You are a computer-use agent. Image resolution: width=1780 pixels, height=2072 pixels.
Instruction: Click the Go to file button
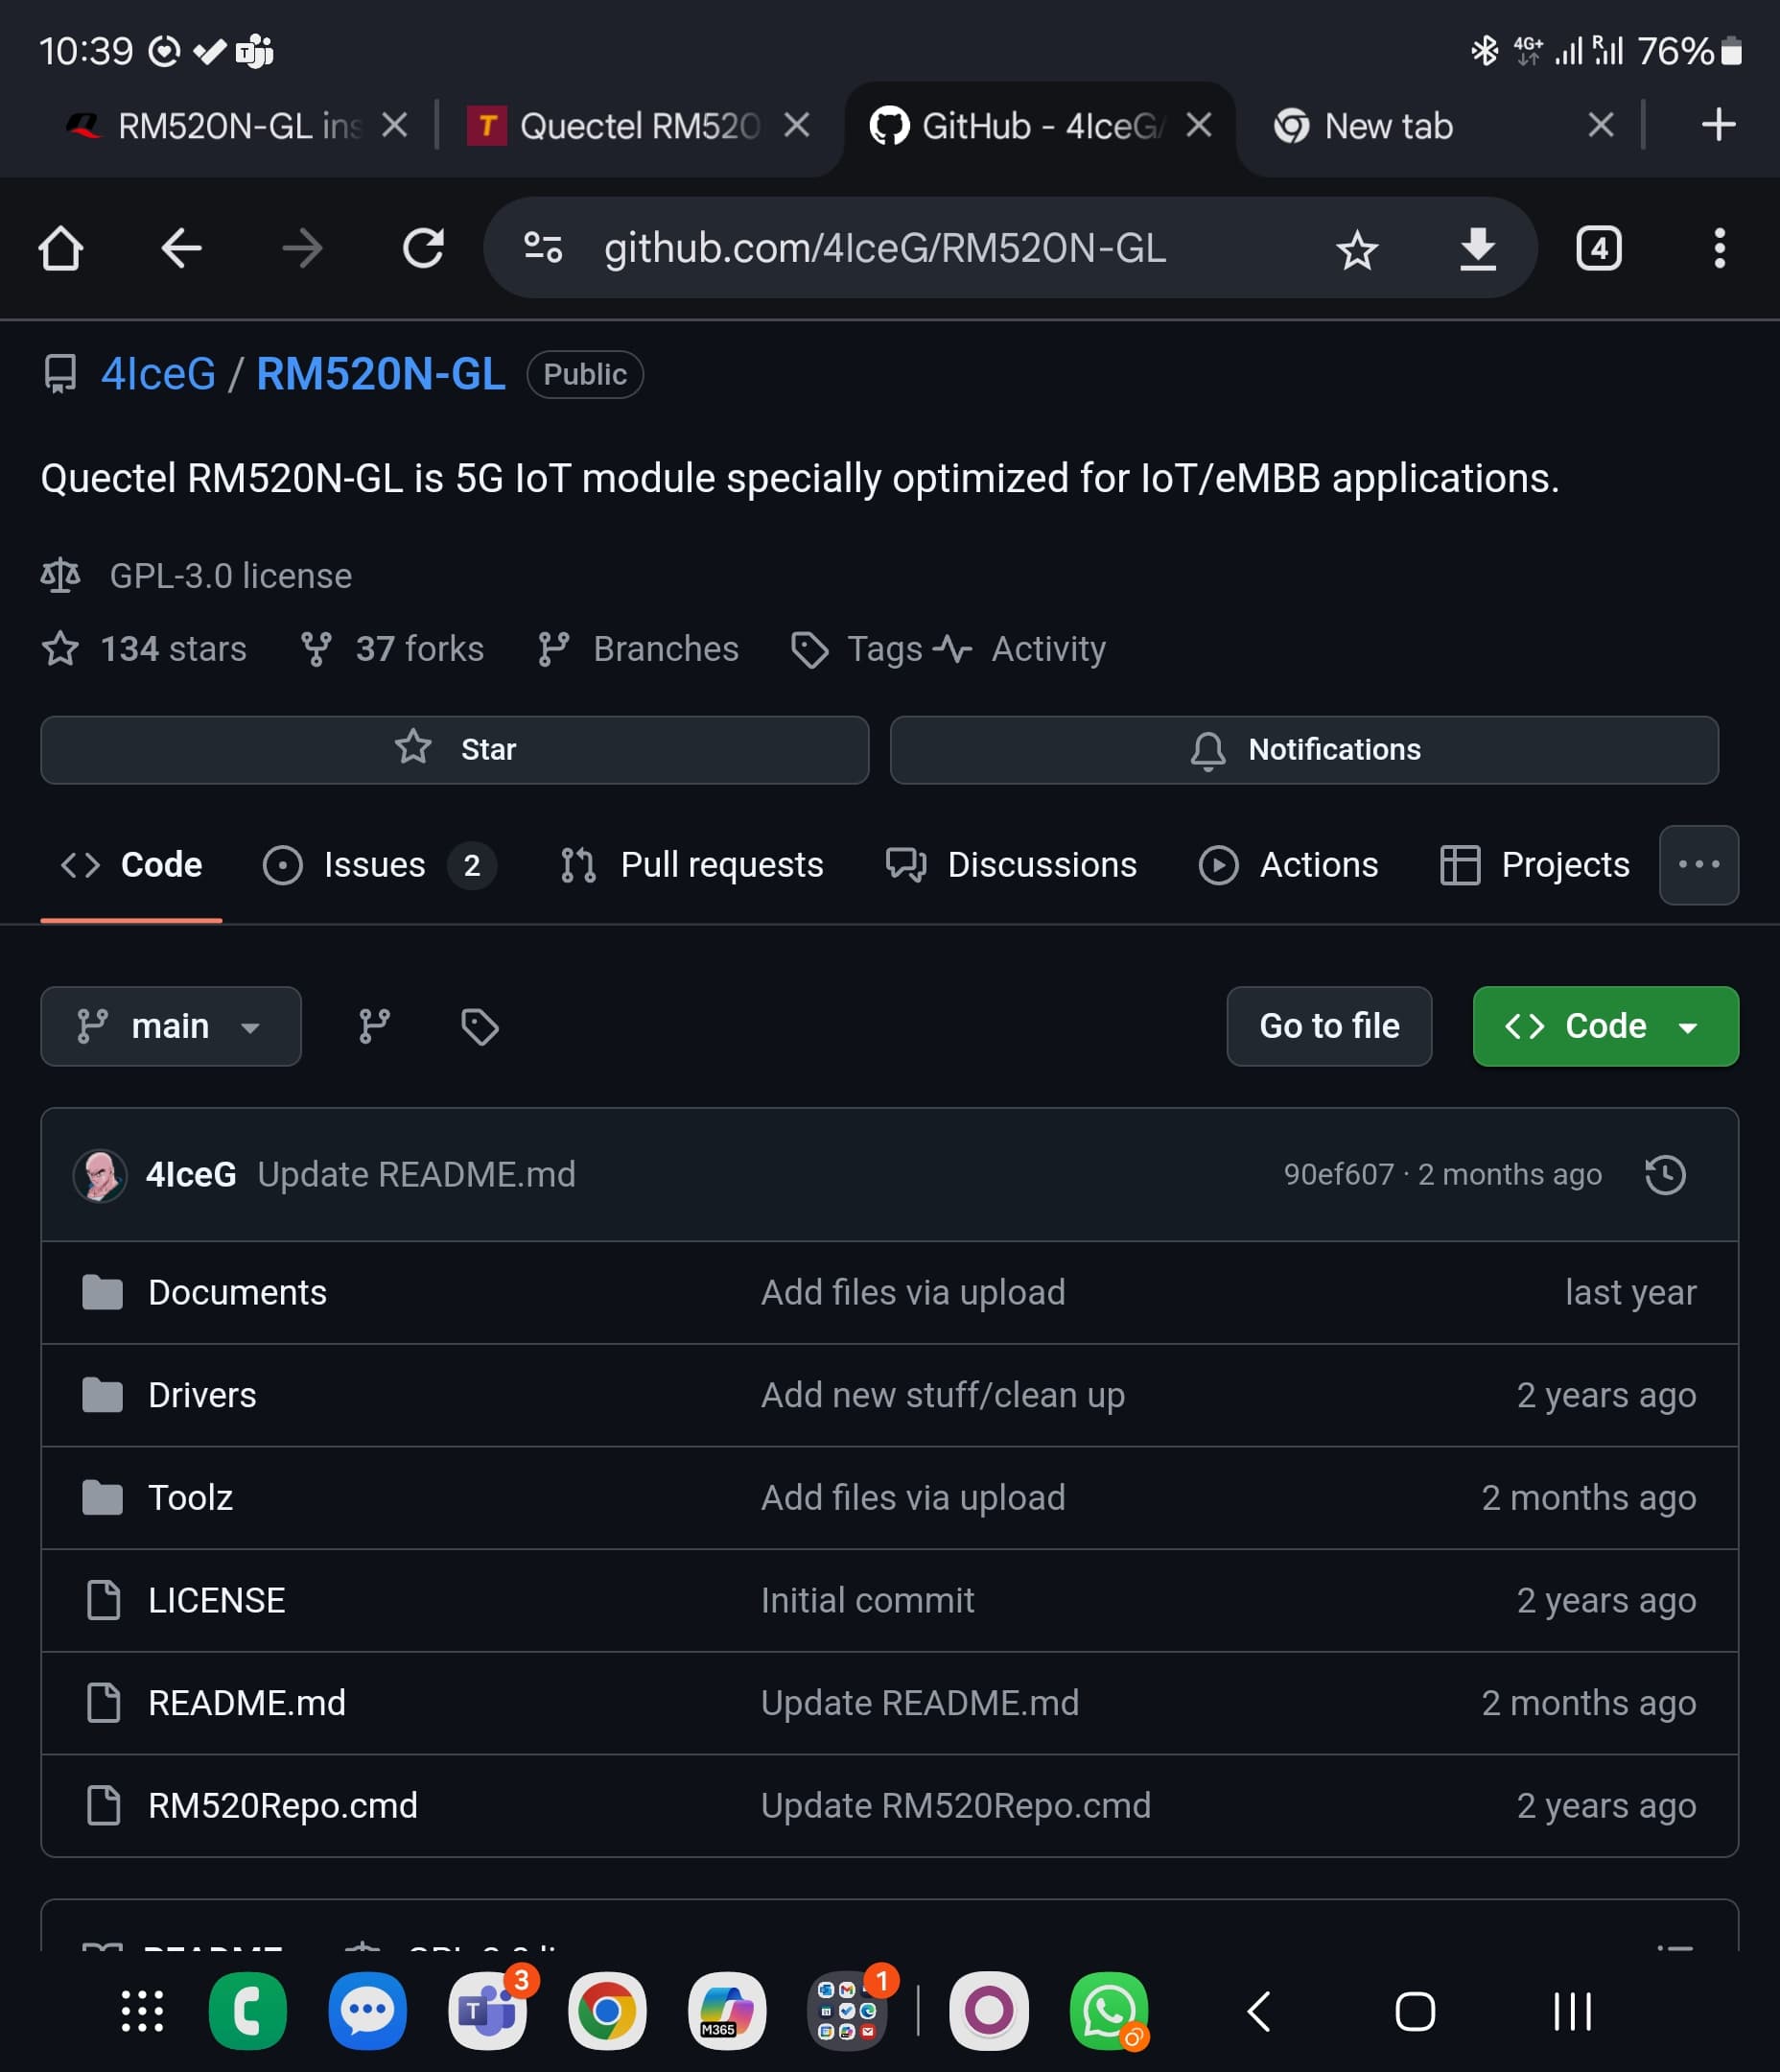1328,1026
